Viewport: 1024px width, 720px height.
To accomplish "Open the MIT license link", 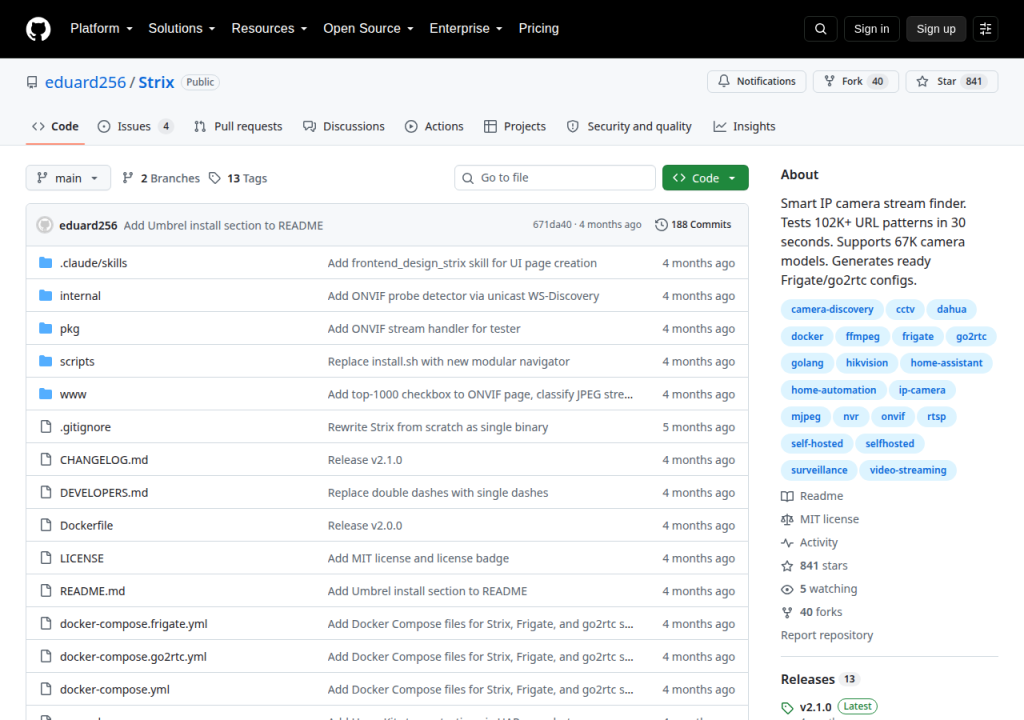I will click(x=820, y=519).
